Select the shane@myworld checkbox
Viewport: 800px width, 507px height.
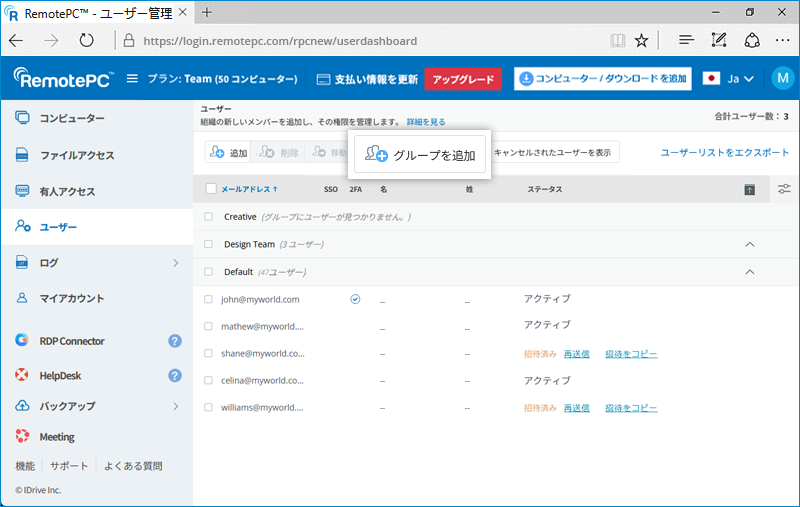click(x=208, y=353)
